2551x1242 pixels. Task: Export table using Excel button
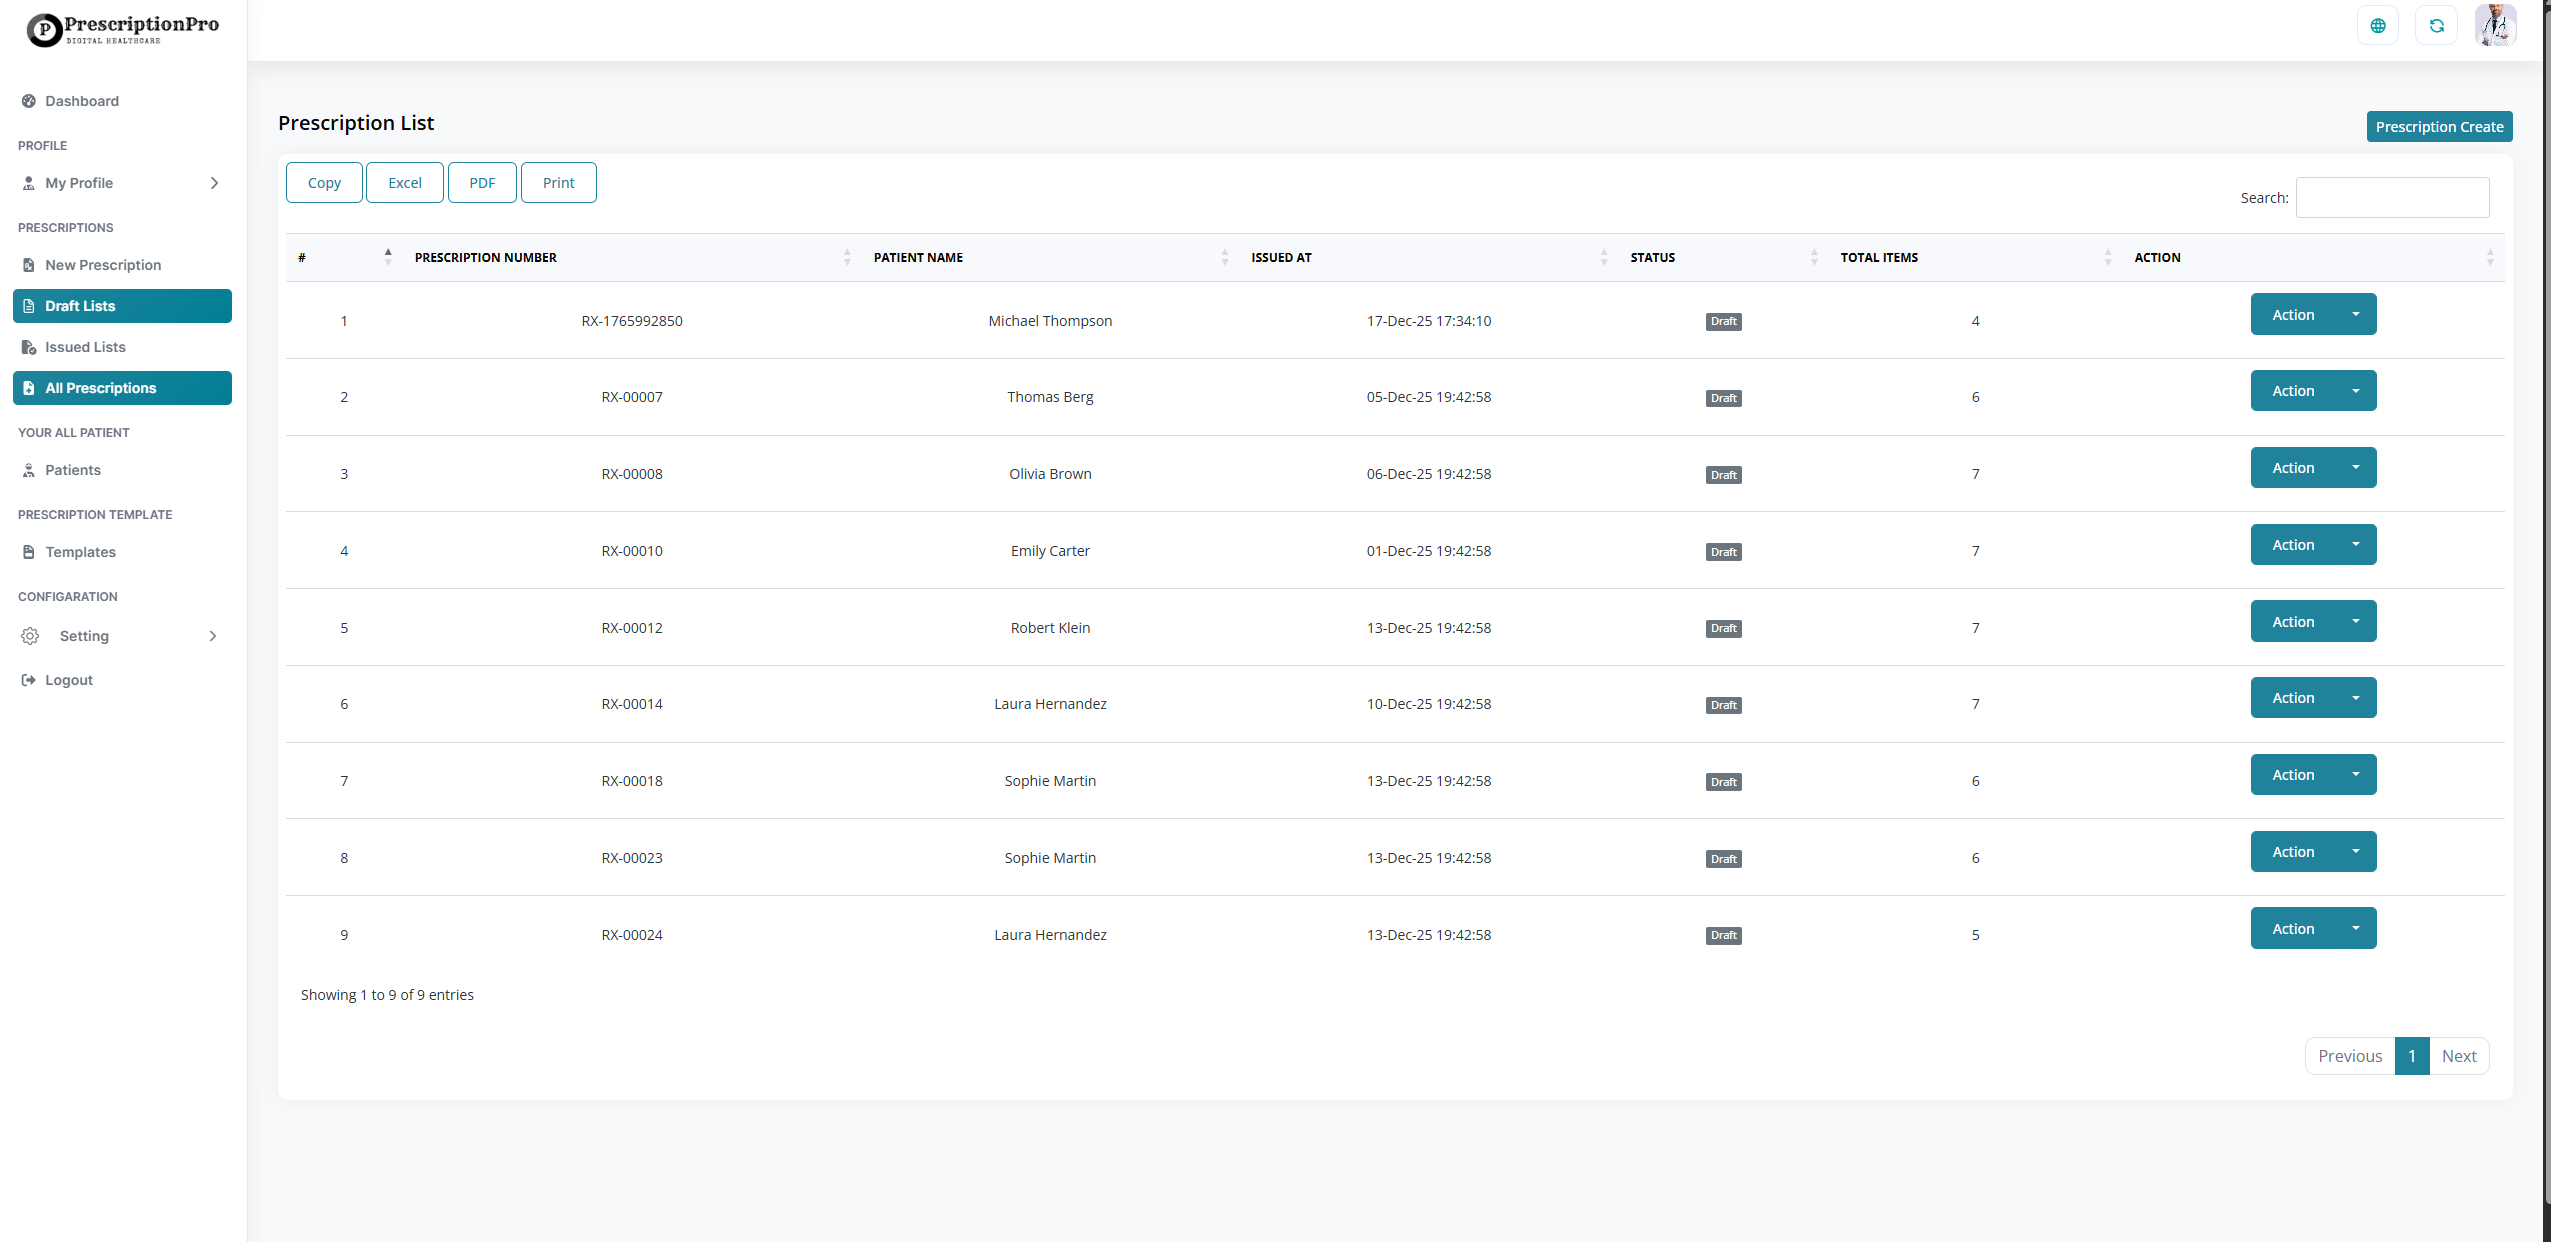(404, 183)
